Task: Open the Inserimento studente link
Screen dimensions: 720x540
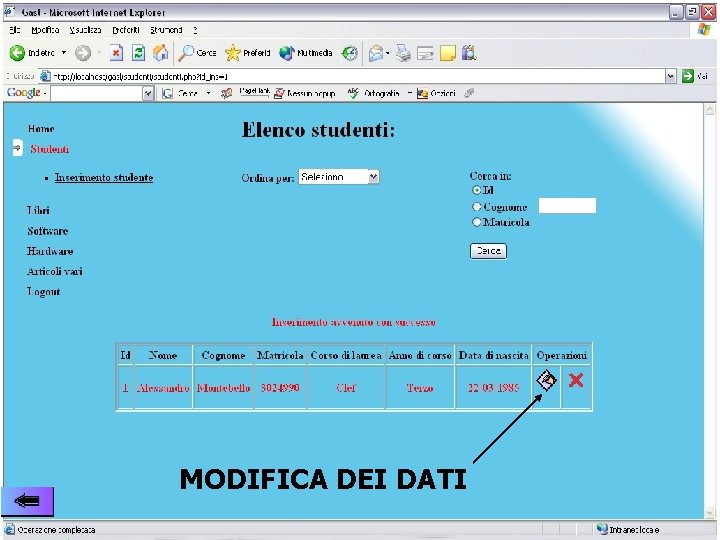Action: tap(104, 178)
